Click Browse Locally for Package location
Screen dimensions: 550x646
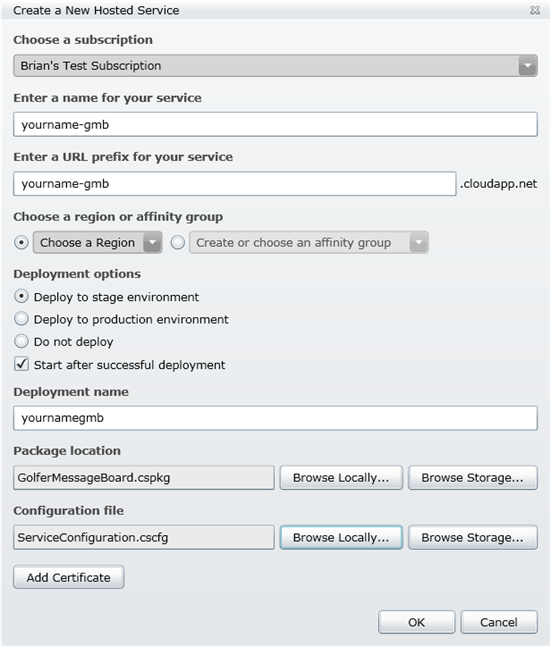(341, 478)
